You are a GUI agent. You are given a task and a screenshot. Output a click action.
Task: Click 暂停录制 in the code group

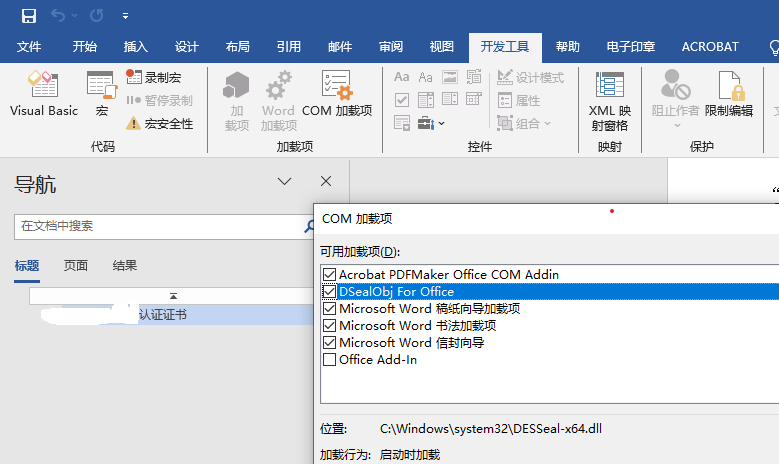coord(159,100)
